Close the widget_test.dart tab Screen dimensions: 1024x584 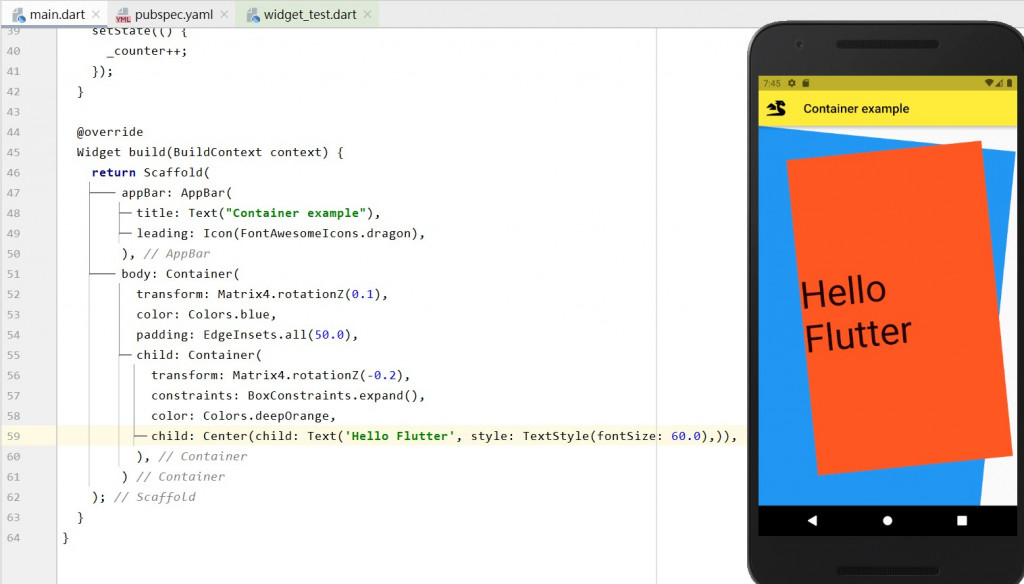click(368, 14)
